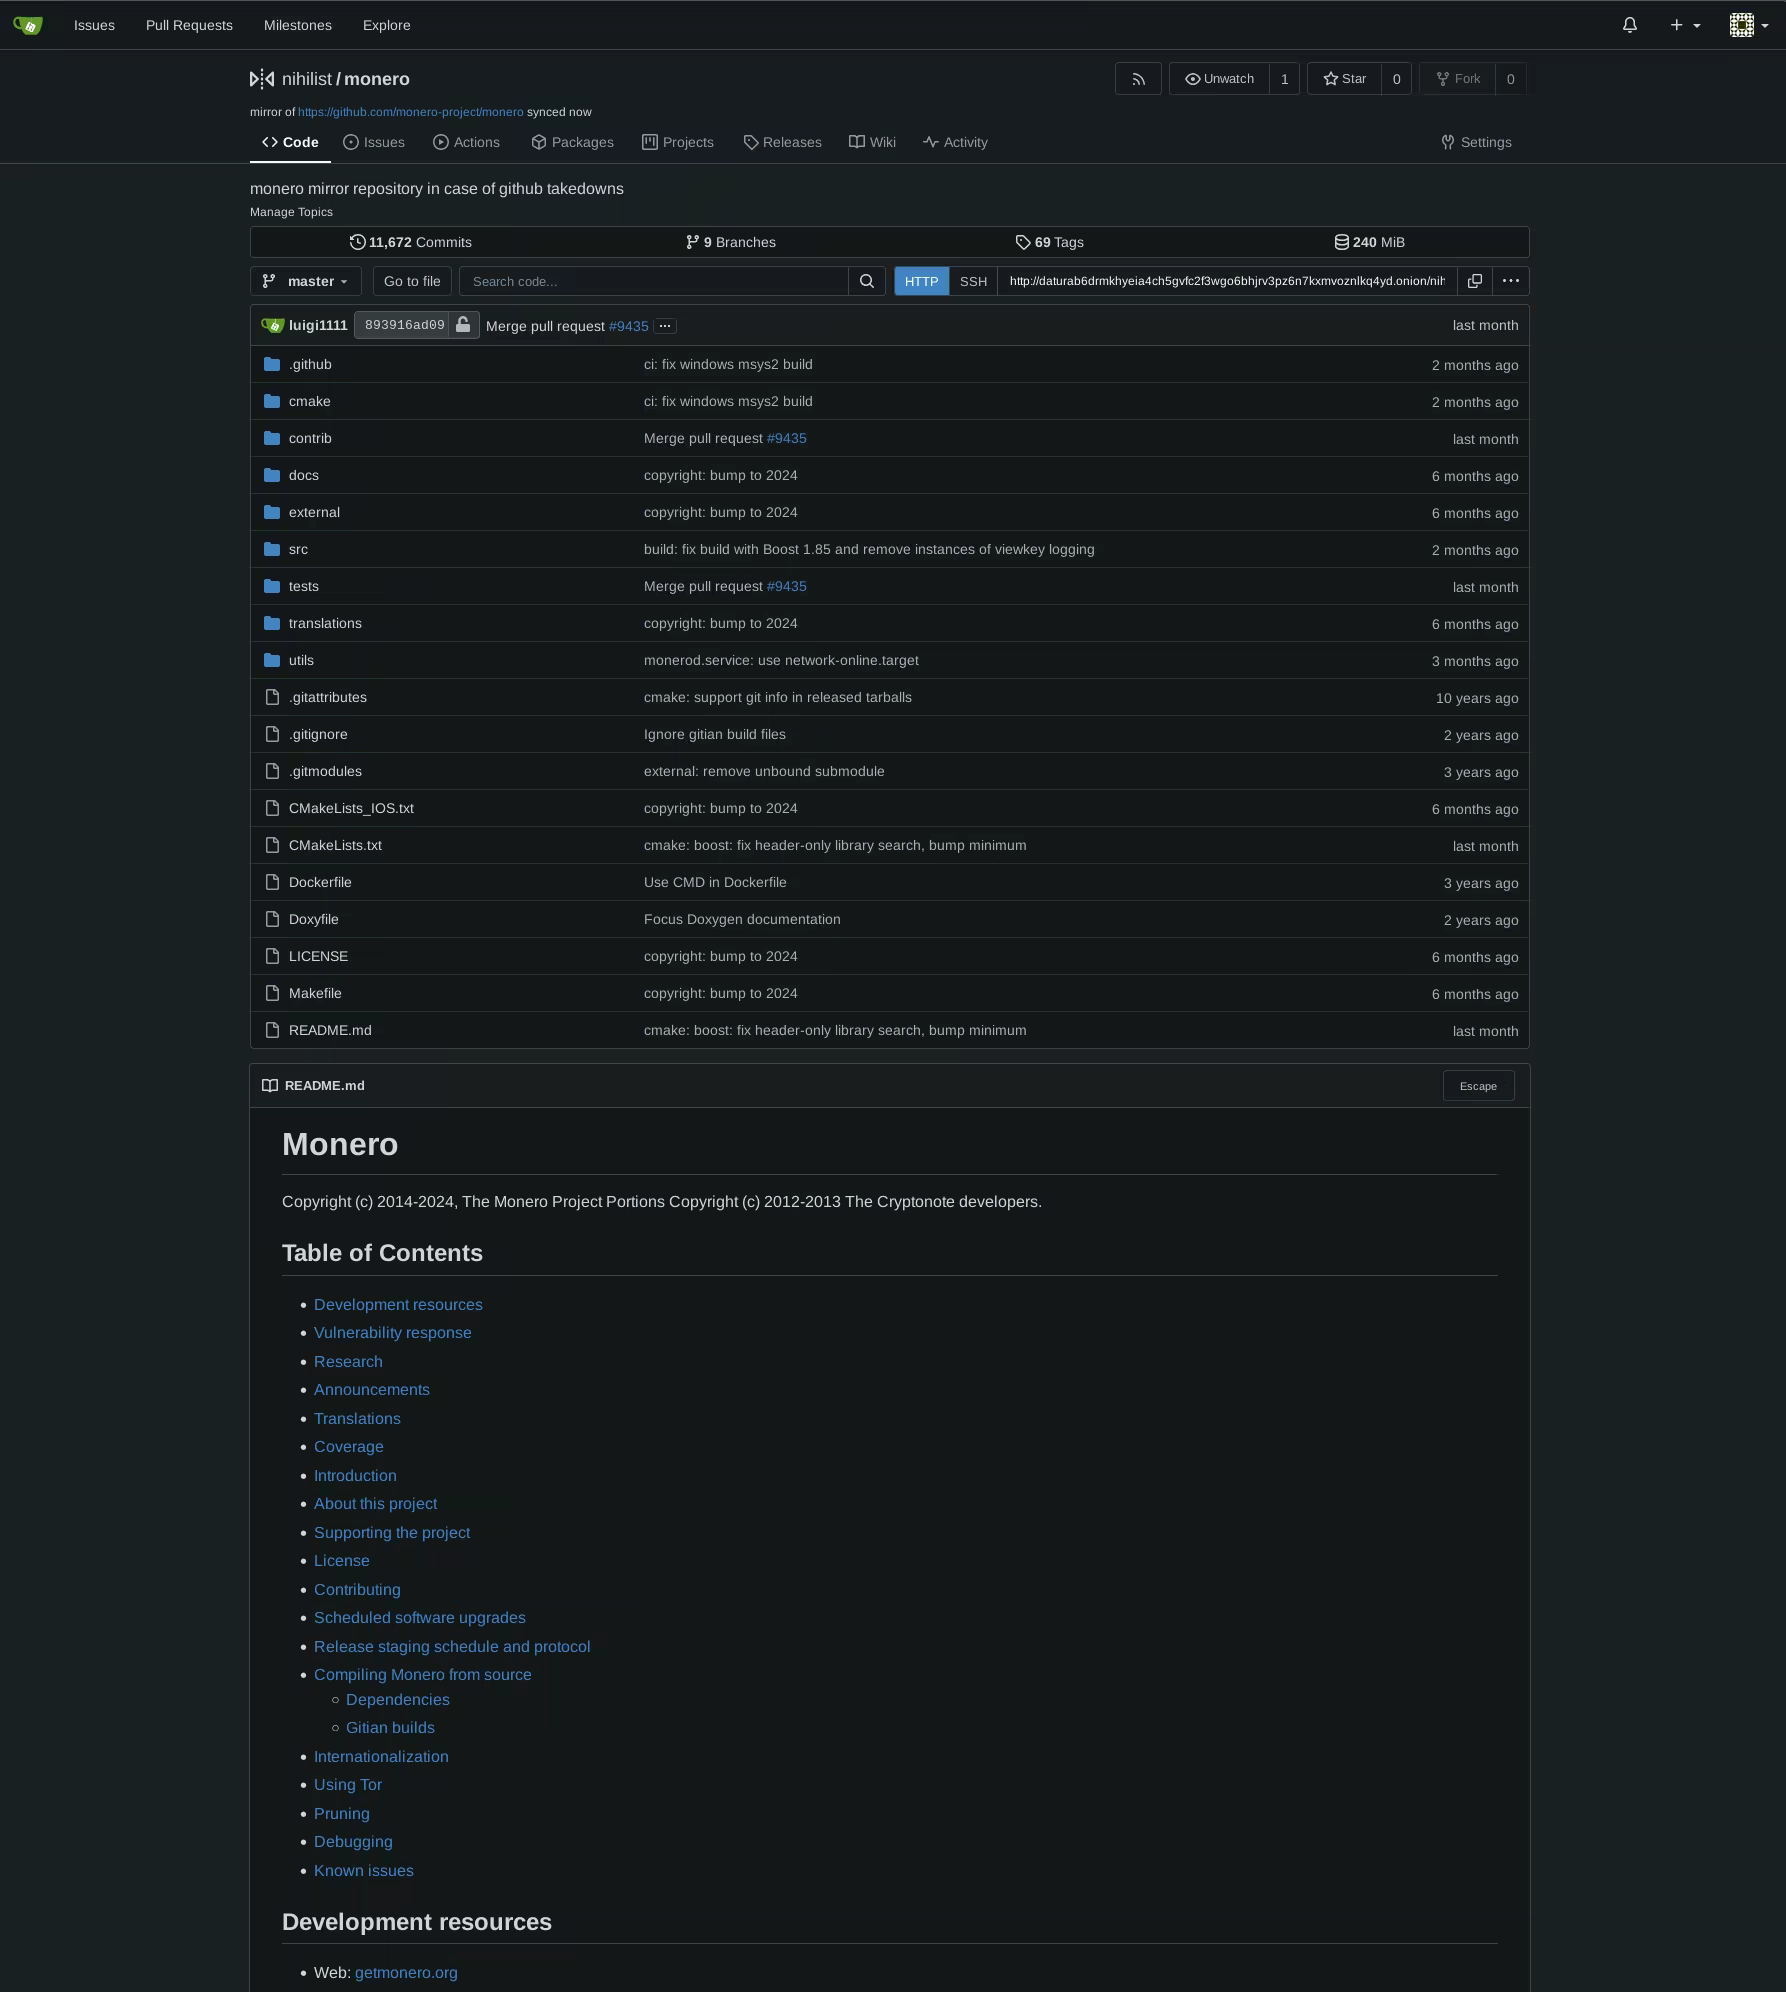Click the Search code input field
Viewport: 1786px width, 1992px height.
coord(653,281)
